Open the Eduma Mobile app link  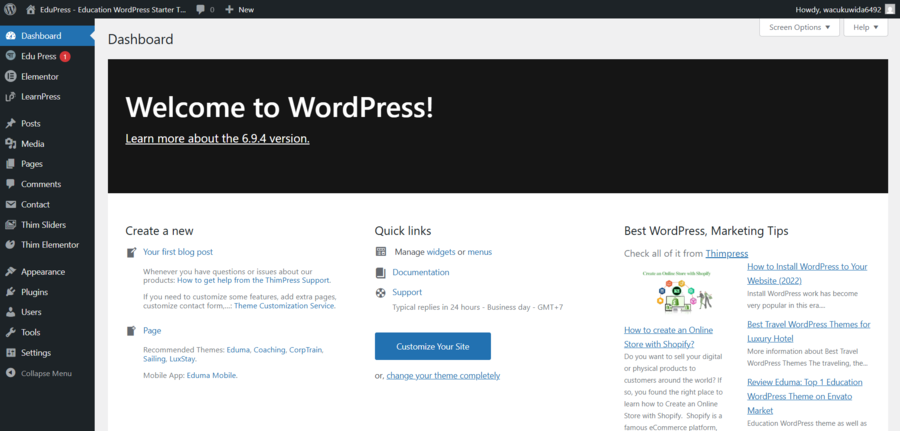211,375
